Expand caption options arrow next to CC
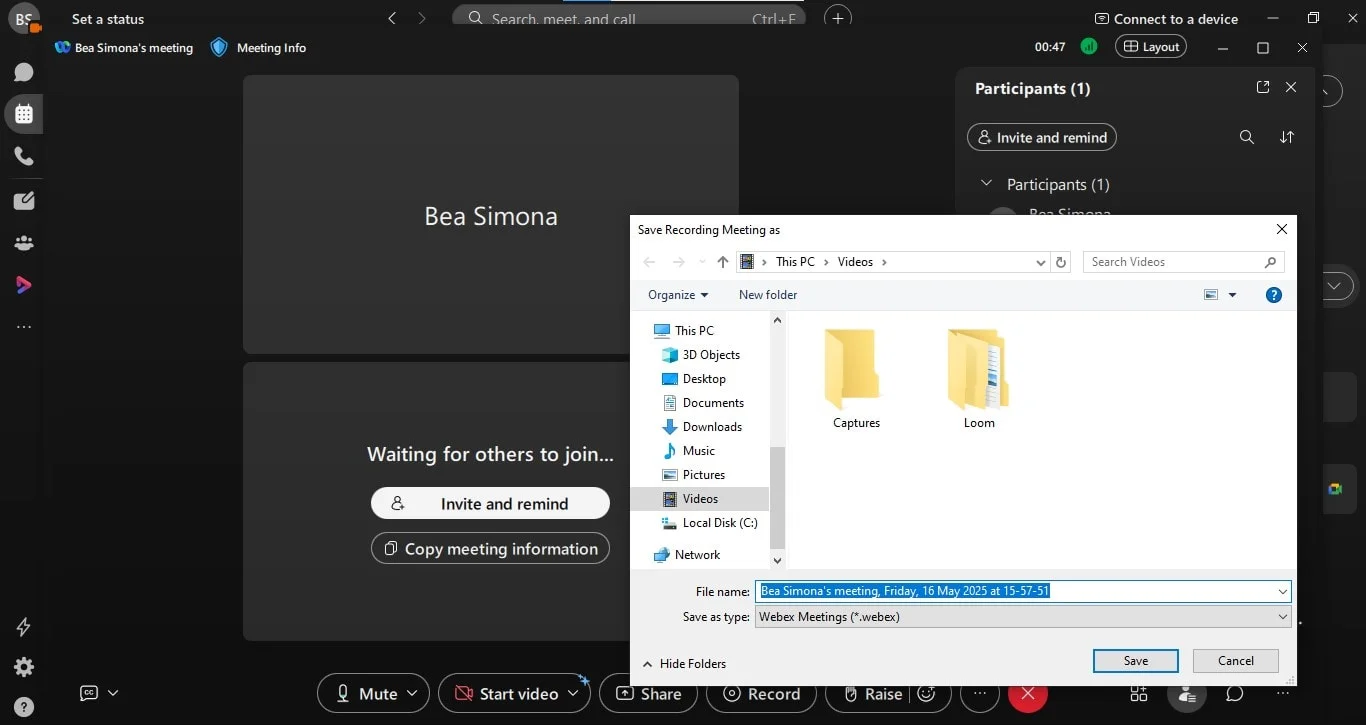 click(113, 693)
